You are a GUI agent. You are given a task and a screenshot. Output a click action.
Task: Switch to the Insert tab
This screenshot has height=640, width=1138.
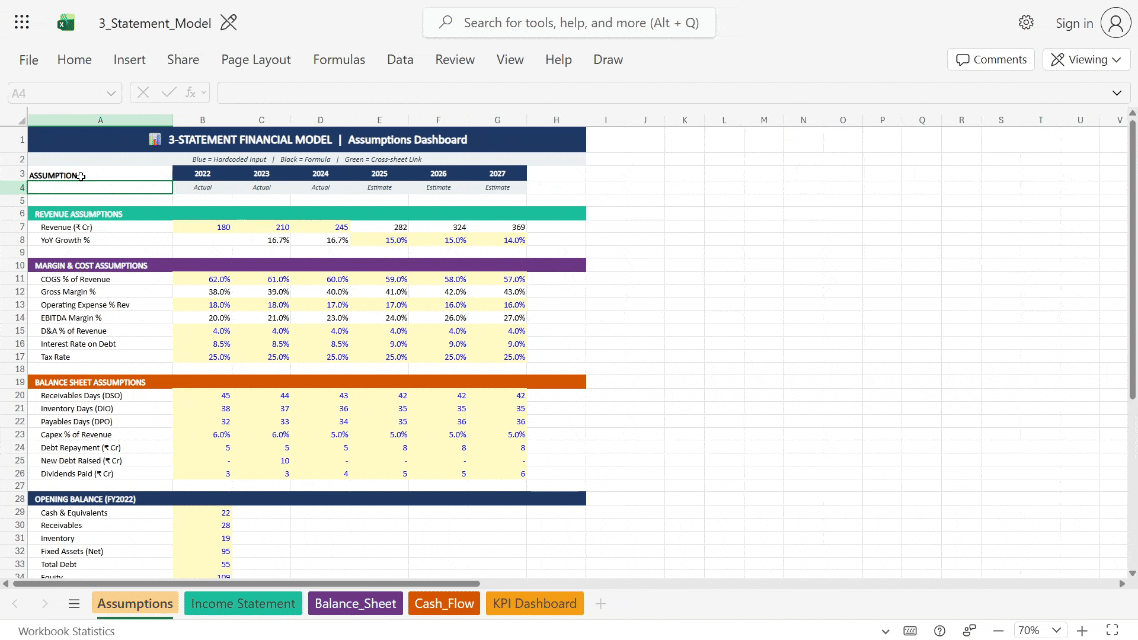pyautogui.click(x=129, y=60)
